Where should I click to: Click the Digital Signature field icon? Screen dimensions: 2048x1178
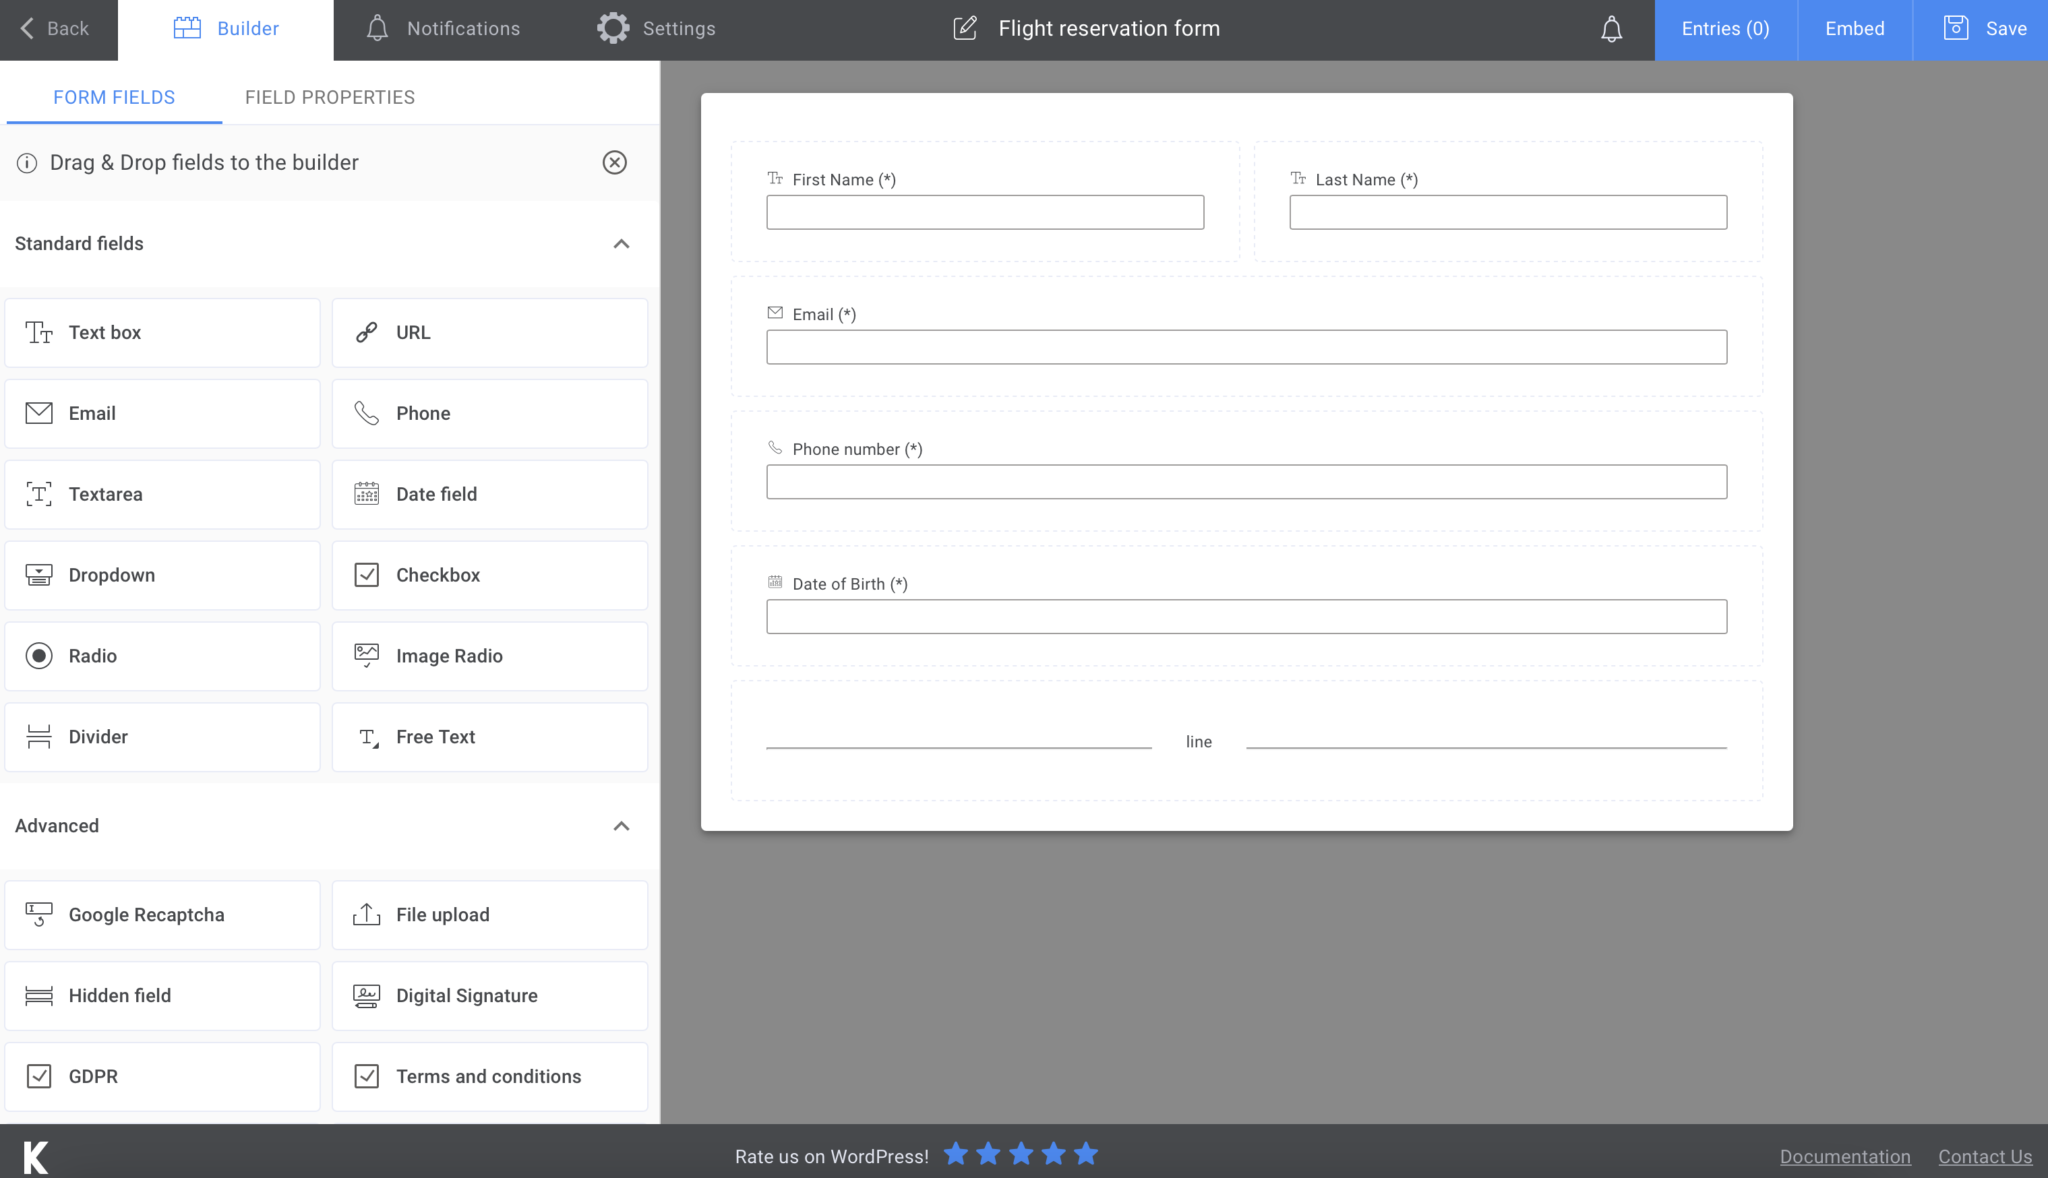point(366,995)
